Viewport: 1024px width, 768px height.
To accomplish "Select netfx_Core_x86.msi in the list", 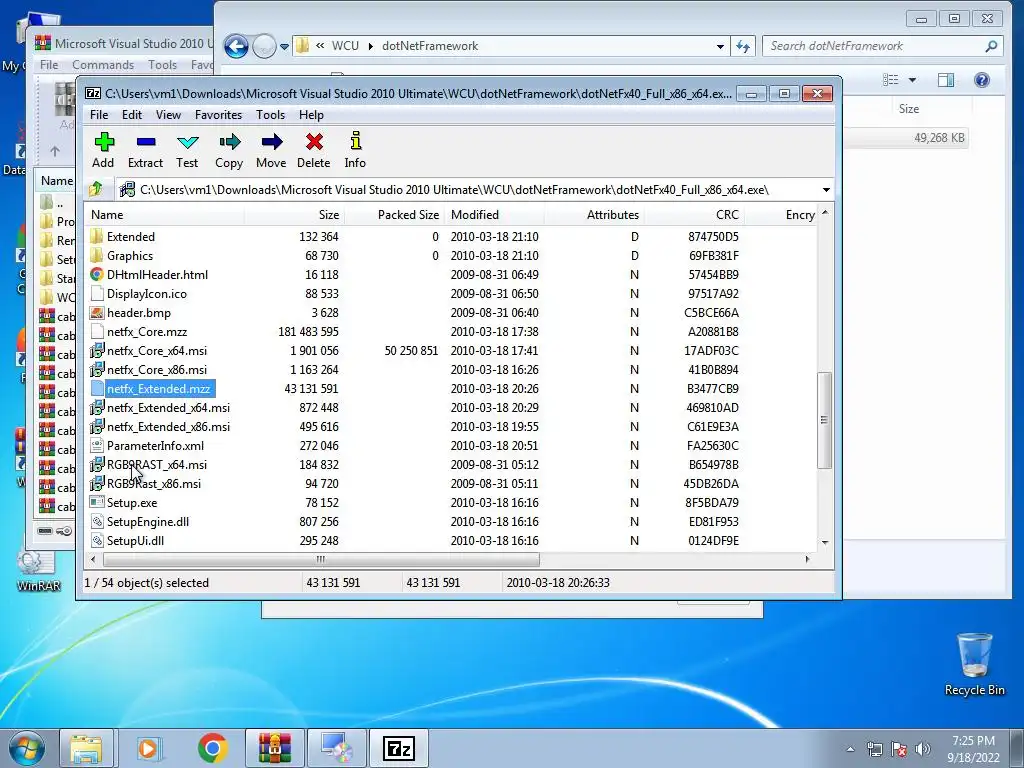I will [157, 370].
